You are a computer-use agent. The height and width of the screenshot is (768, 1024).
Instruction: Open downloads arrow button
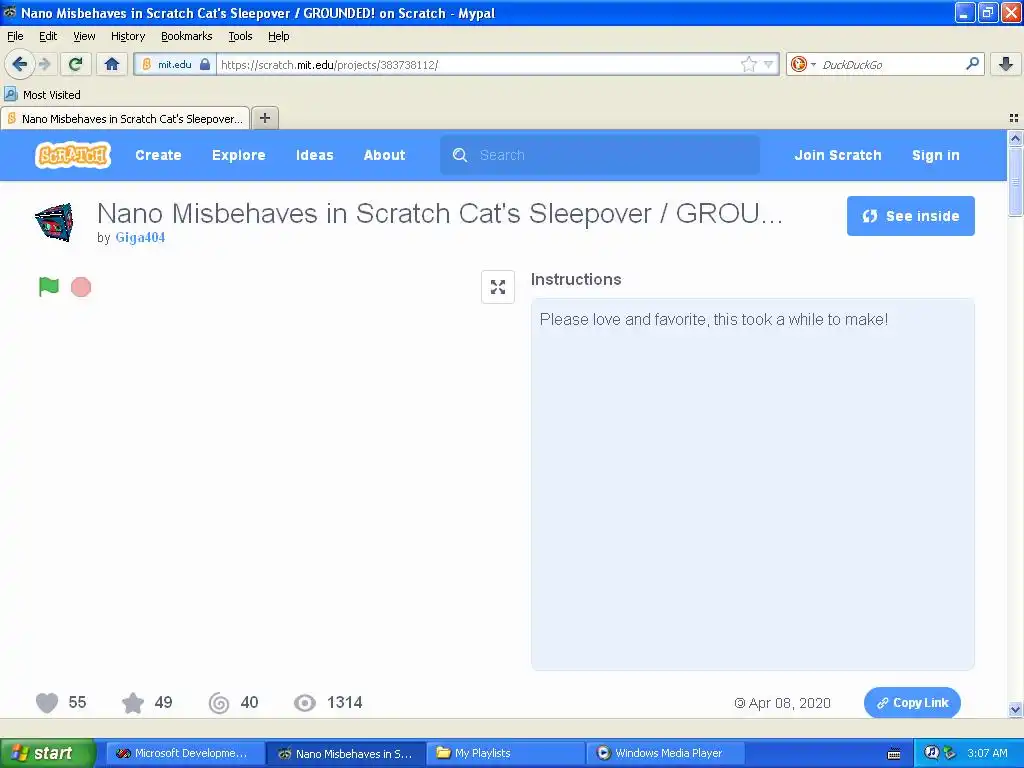tap(1006, 64)
